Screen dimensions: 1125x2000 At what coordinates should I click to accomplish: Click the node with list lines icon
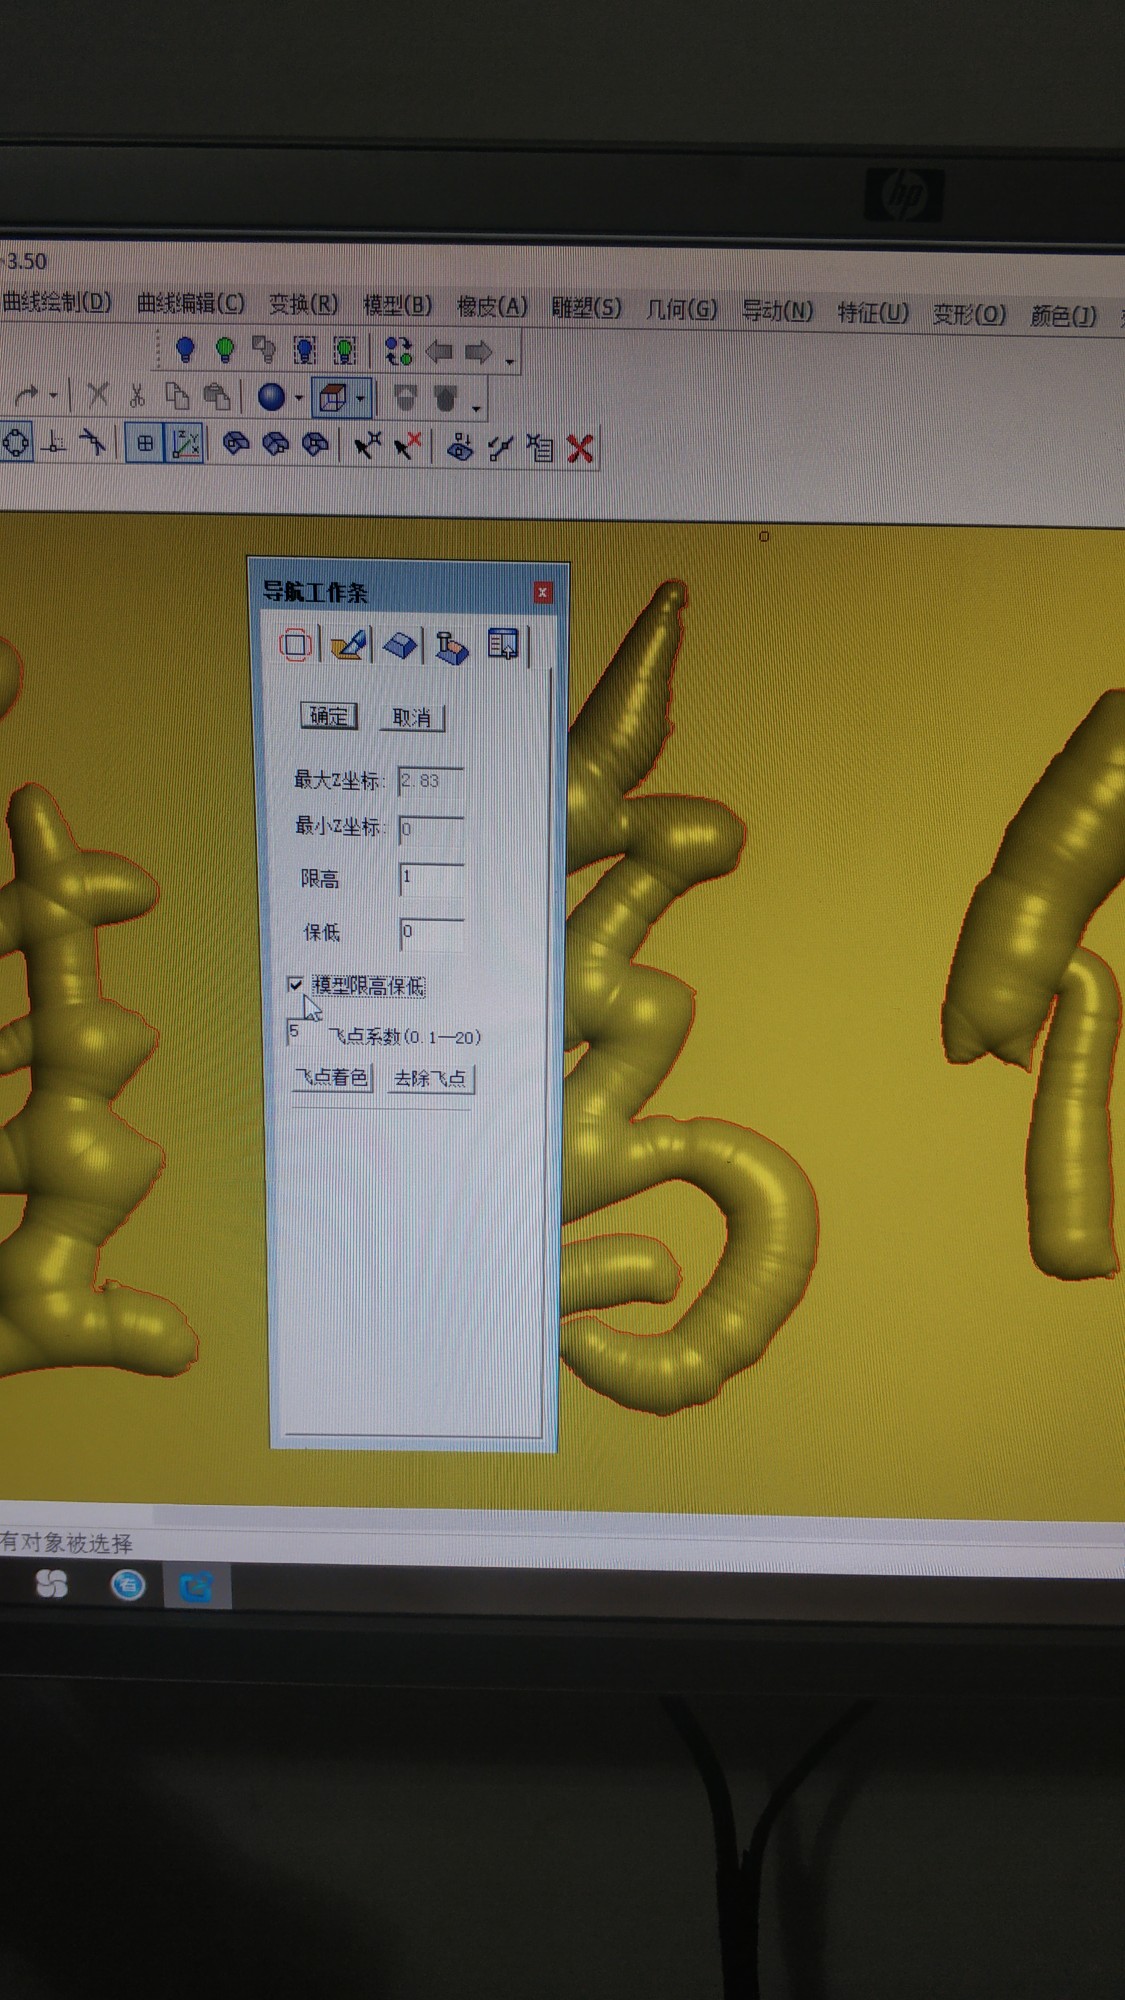[540, 448]
